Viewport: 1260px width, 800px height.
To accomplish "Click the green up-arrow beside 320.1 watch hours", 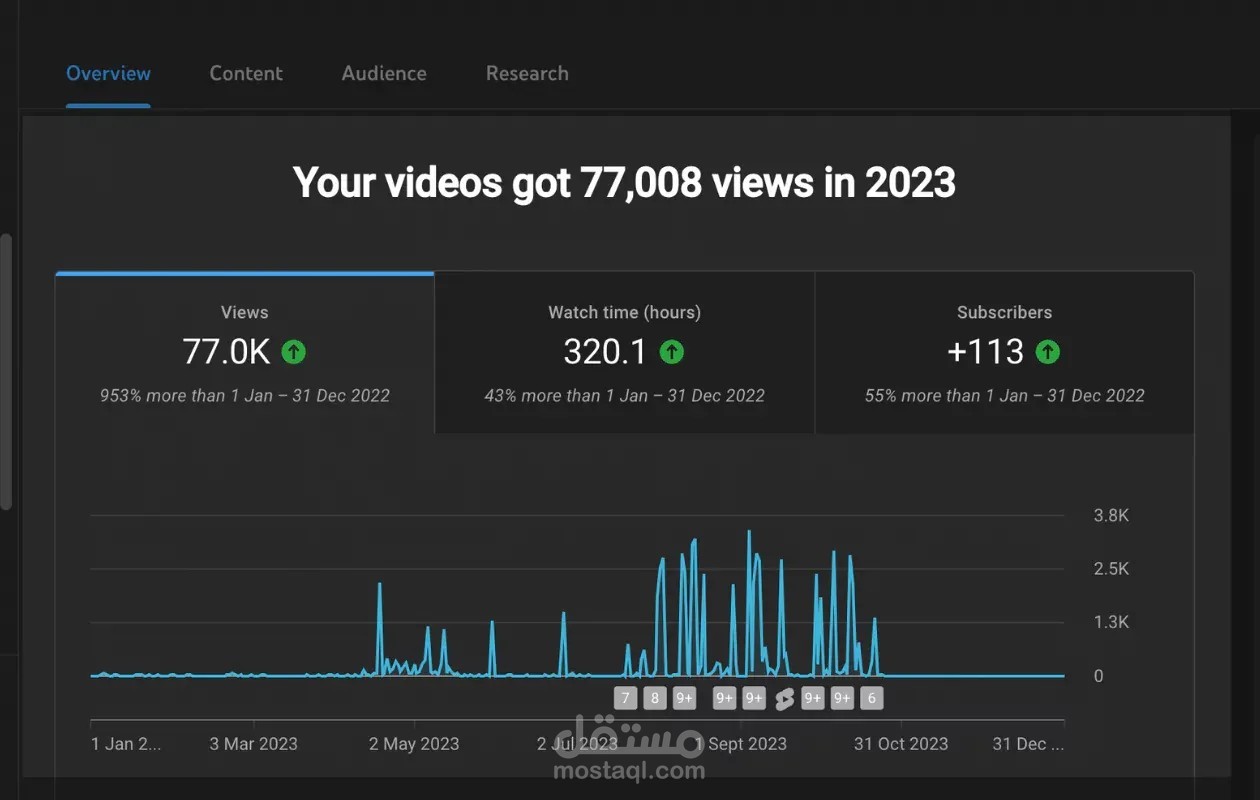I will (x=672, y=352).
